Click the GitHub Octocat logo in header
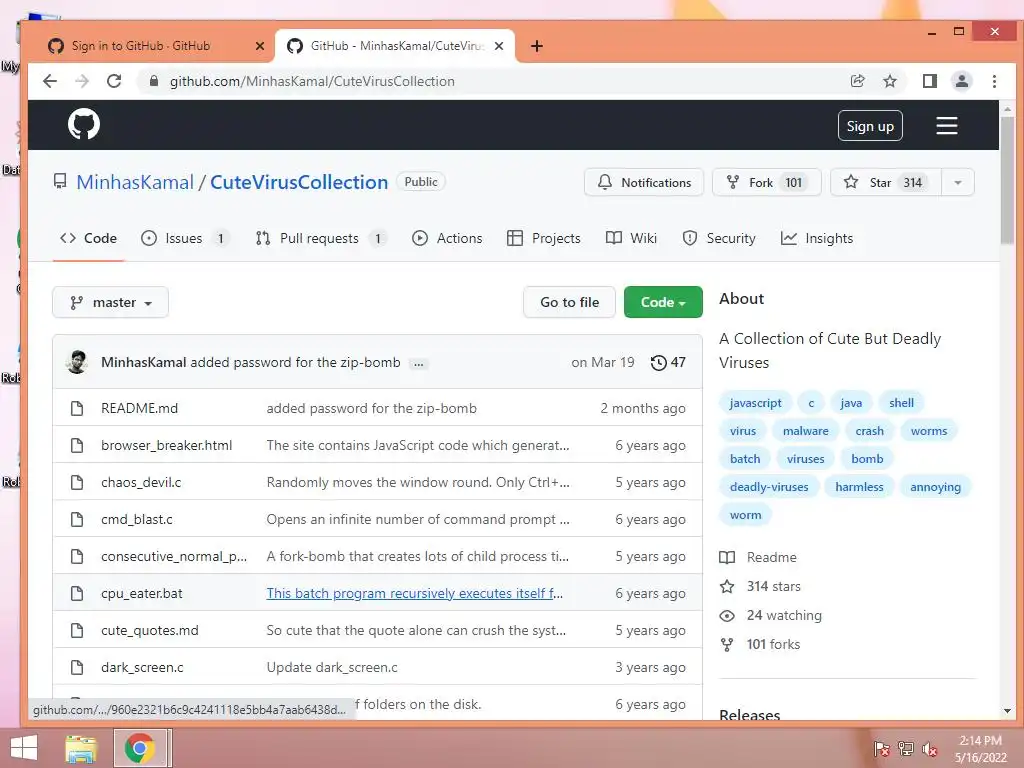Screen dimensions: 1024x768 tap(84, 124)
